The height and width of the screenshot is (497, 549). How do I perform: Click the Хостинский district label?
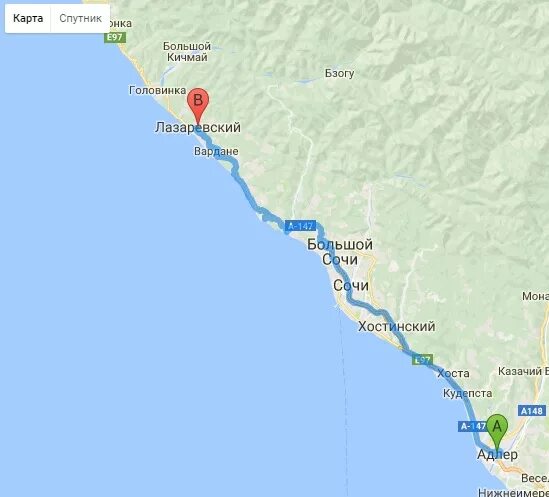click(396, 326)
